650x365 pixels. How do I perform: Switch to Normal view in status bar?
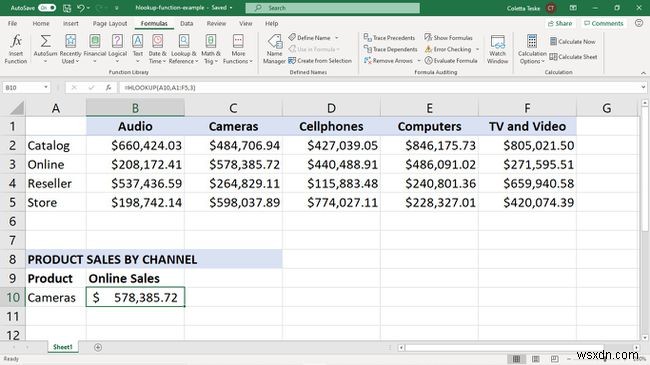[517, 359]
